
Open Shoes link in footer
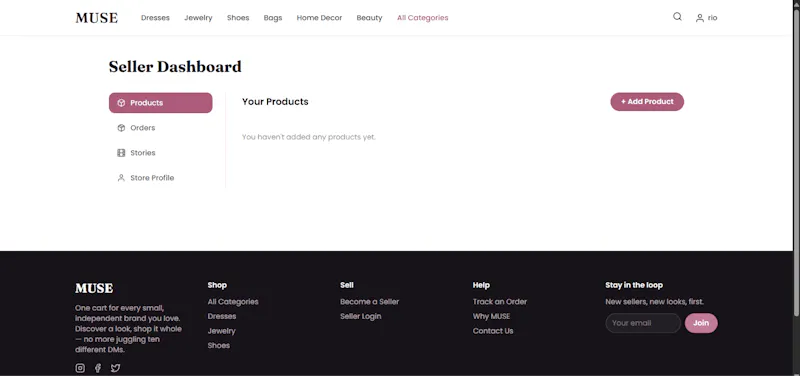click(219, 345)
